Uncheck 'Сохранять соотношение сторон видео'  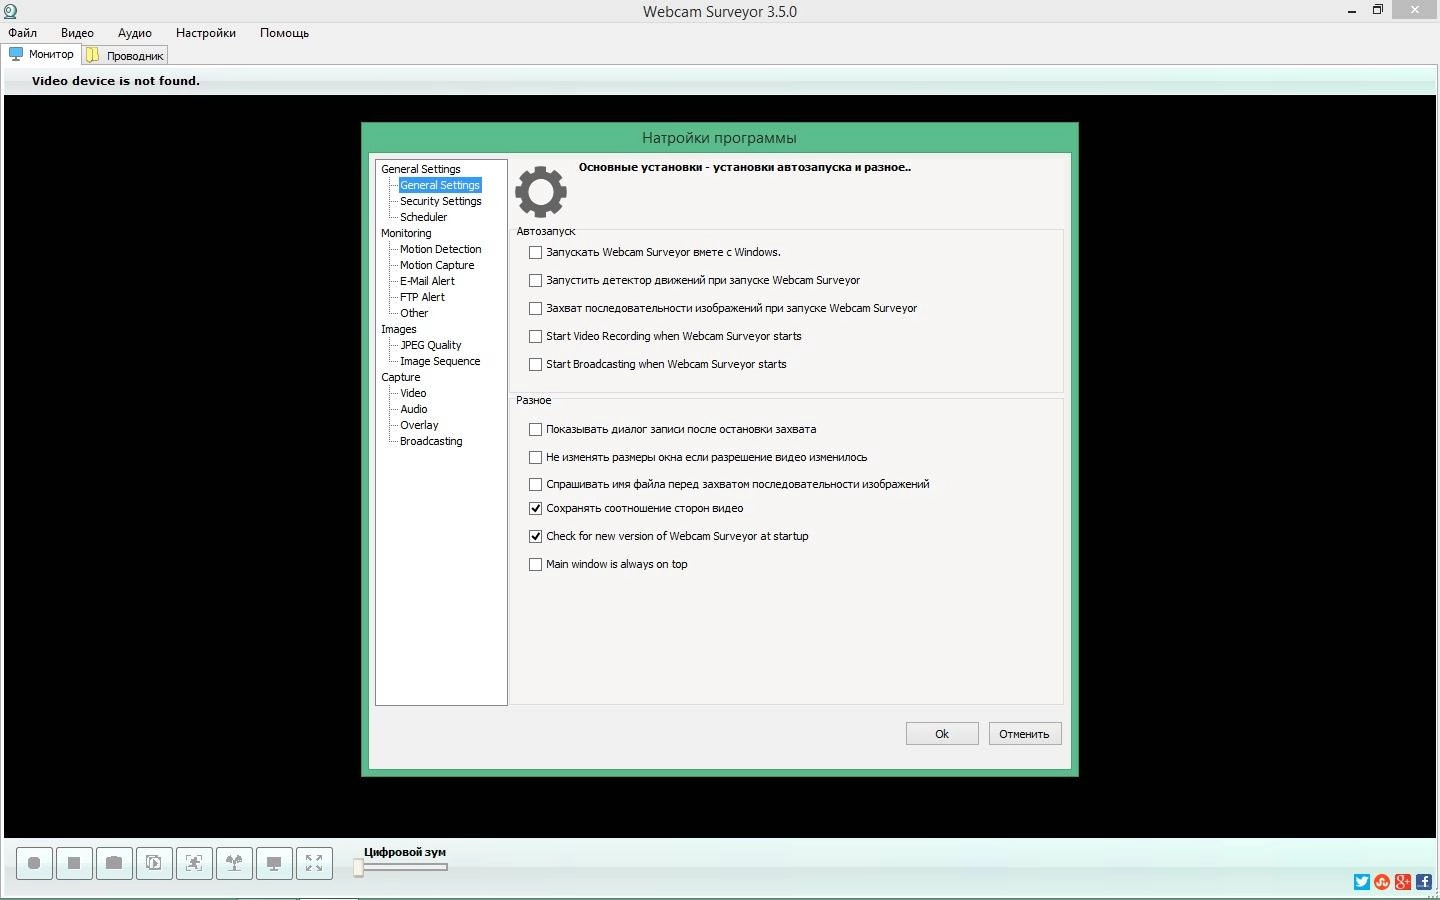[x=535, y=509]
